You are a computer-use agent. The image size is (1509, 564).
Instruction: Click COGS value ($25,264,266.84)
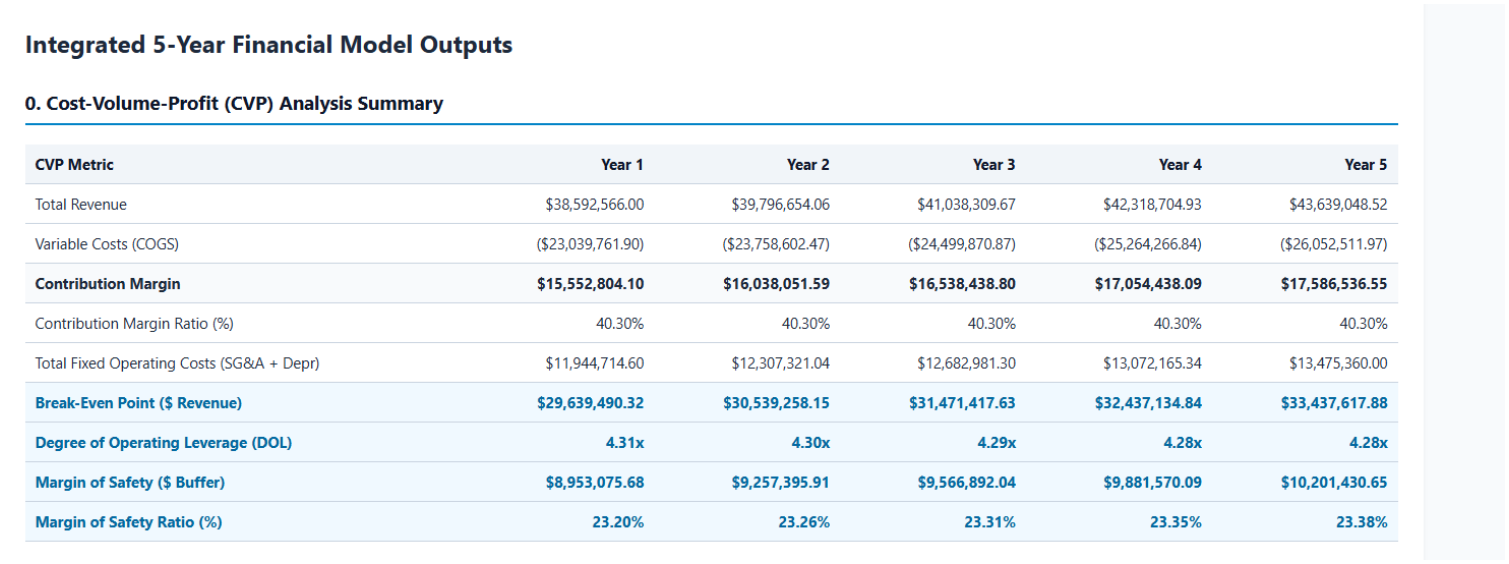tap(1148, 244)
